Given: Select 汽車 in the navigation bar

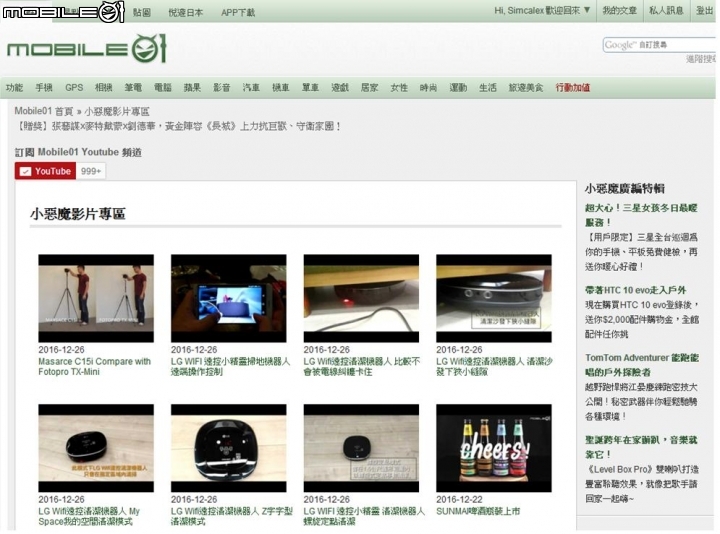Looking at the screenshot, I should [x=251, y=87].
